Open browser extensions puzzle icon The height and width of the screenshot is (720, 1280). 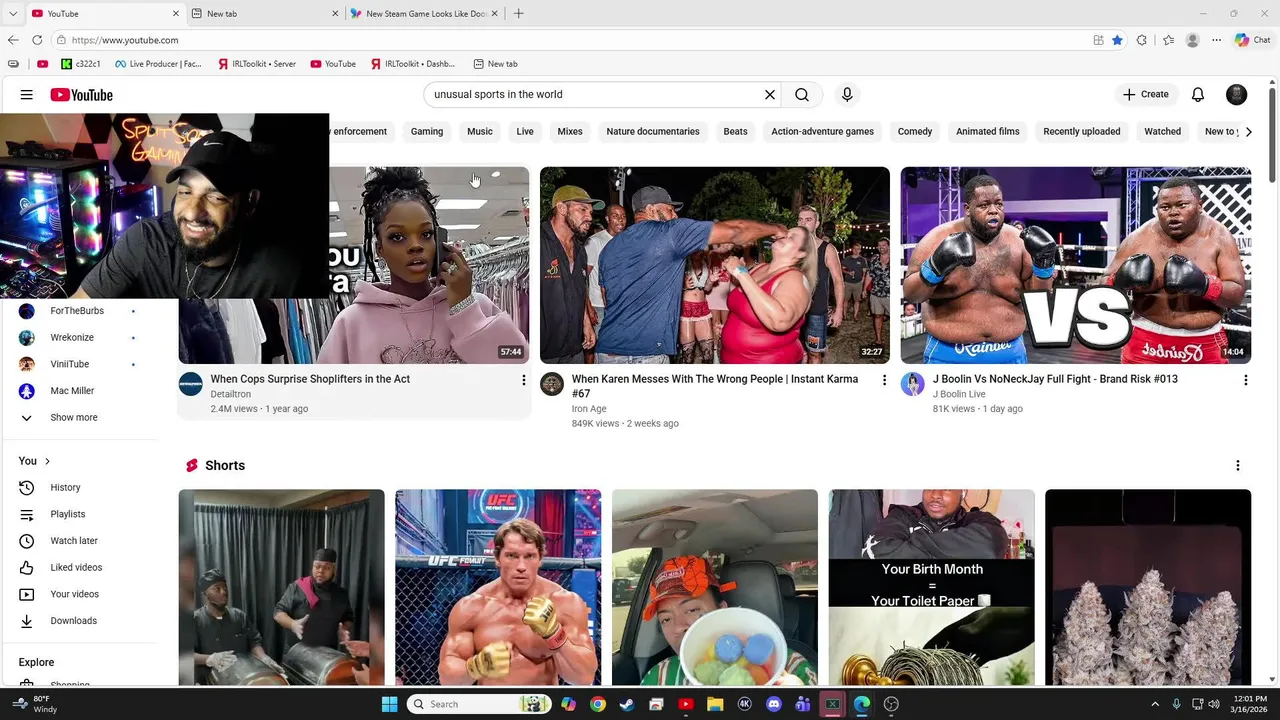pyautogui.click(x=1142, y=40)
